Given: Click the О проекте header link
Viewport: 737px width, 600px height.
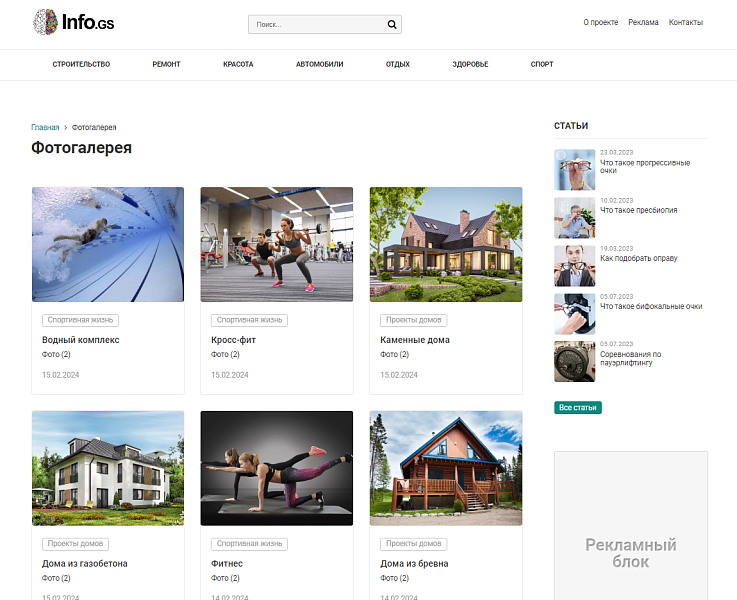Looking at the screenshot, I should (x=600, y=22).
